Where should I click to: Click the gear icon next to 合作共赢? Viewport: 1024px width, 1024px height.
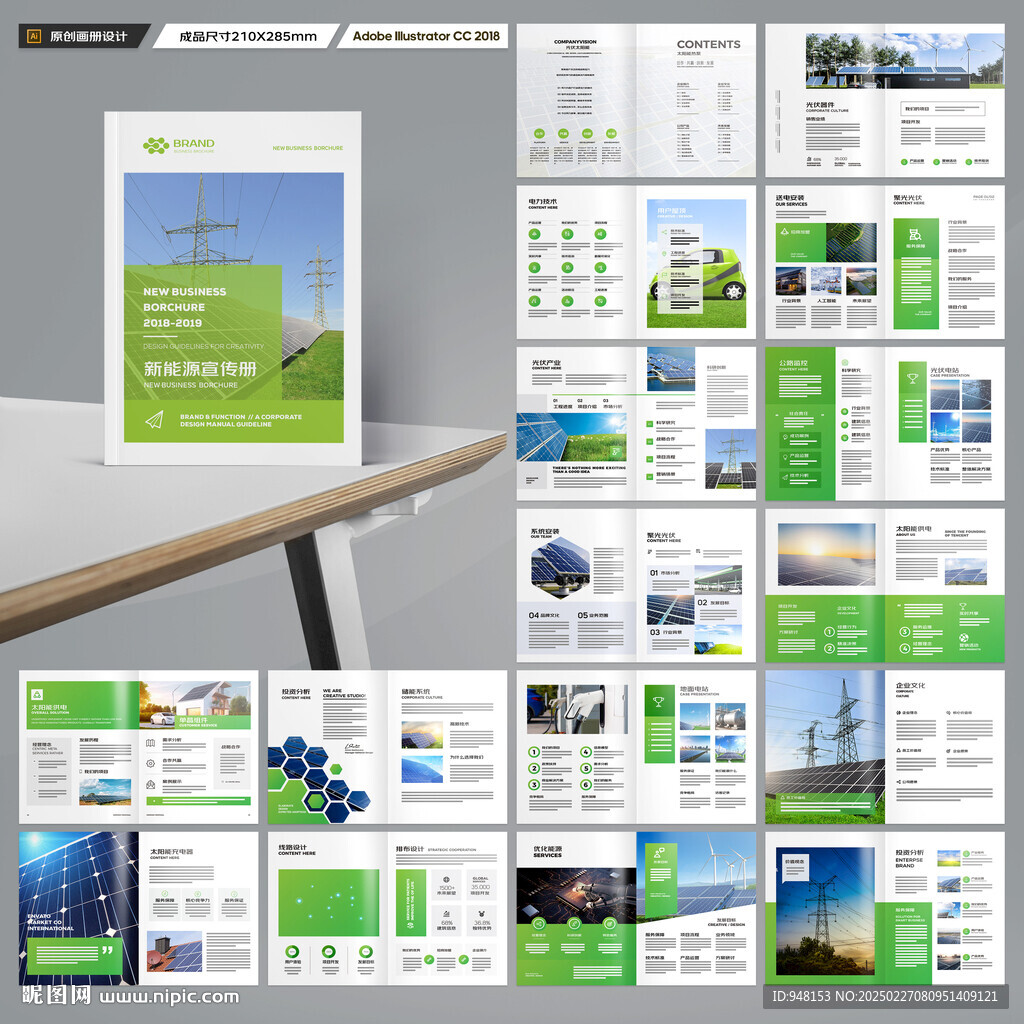pos(150,763)
